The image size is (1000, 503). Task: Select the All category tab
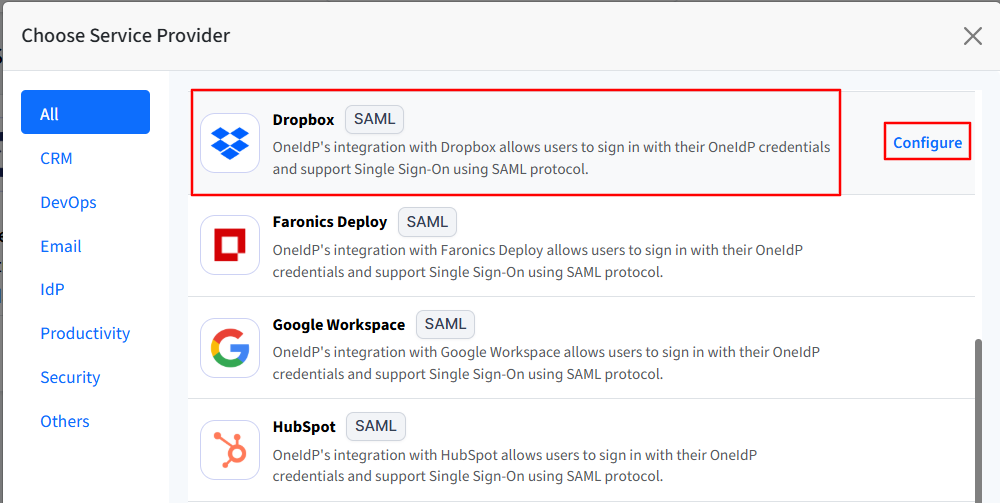pyautogui.click(x=85, y=112)
